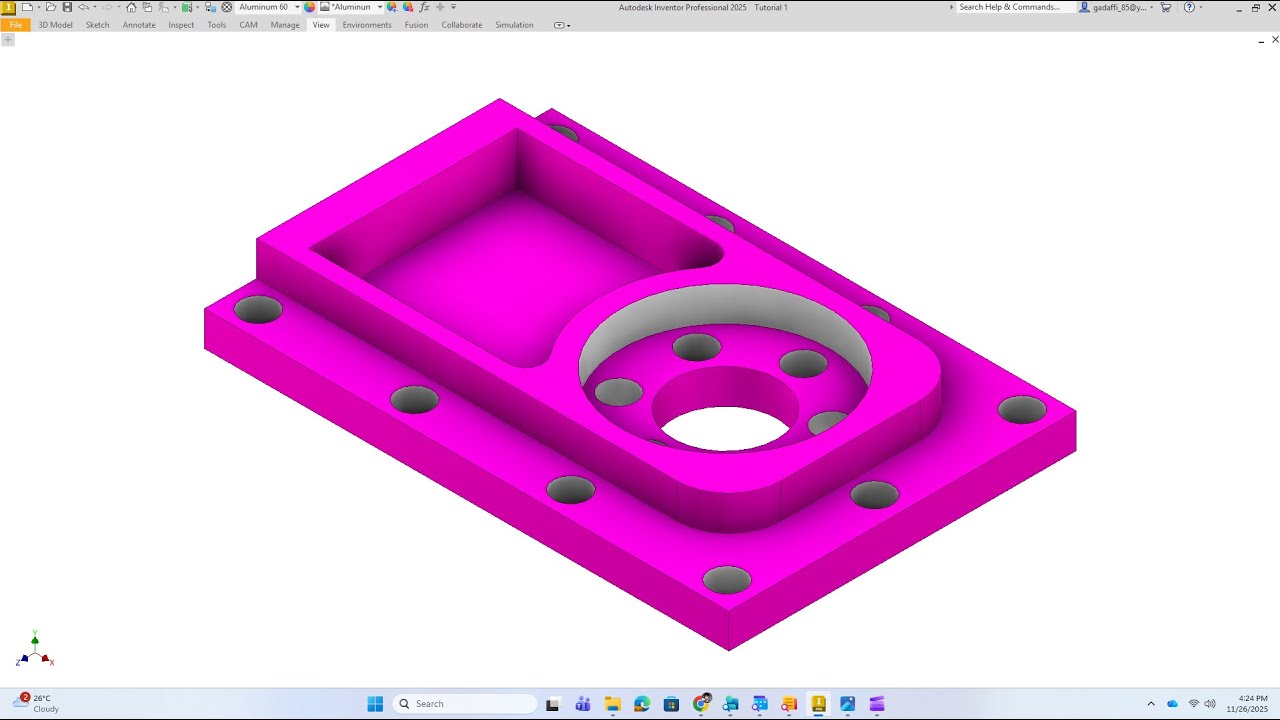Open the Manage tab
1280x720 pixels.
[285, 25]
